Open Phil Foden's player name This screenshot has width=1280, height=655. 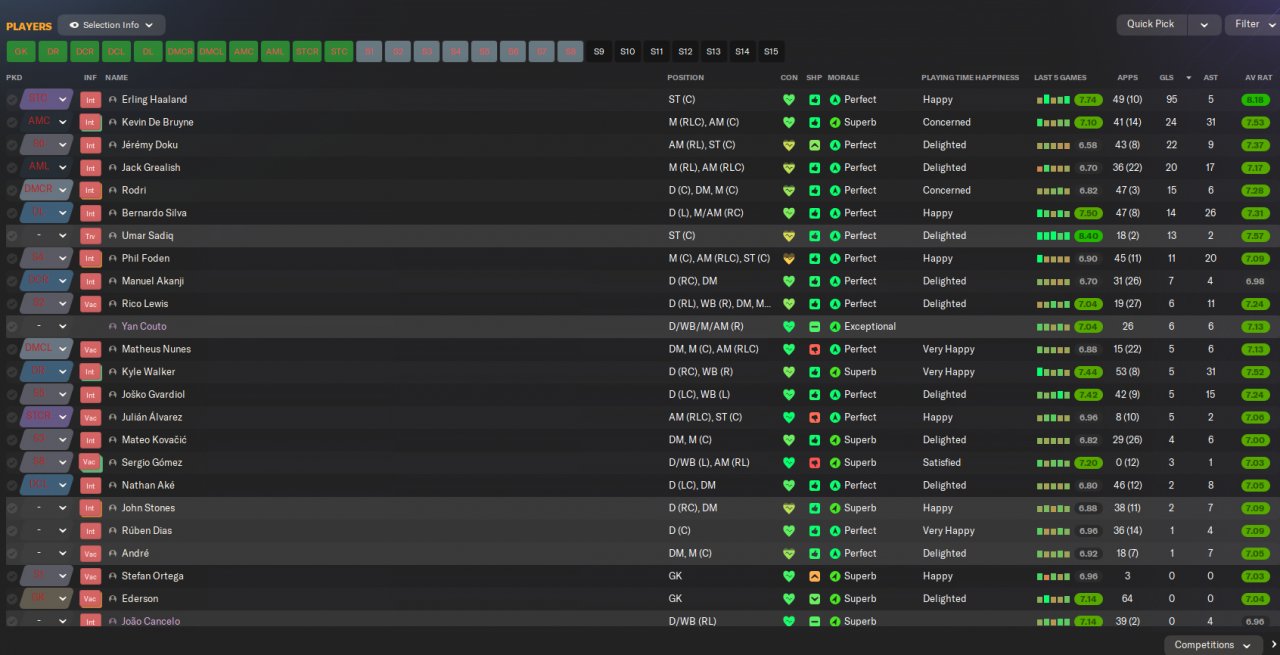click(x=146, y=259)
